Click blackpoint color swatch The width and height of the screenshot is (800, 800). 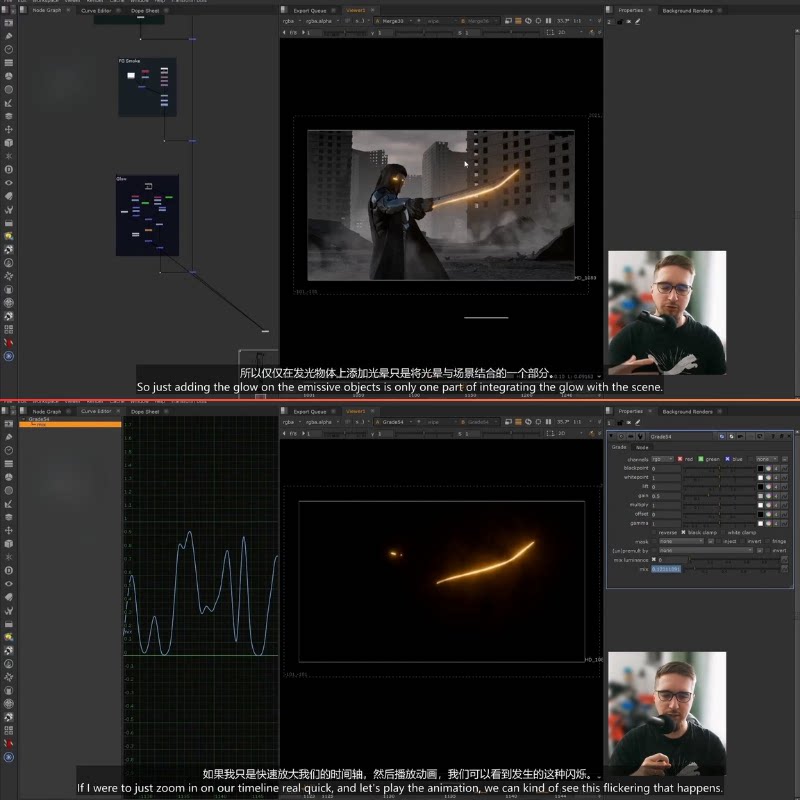tap(760, 468)
